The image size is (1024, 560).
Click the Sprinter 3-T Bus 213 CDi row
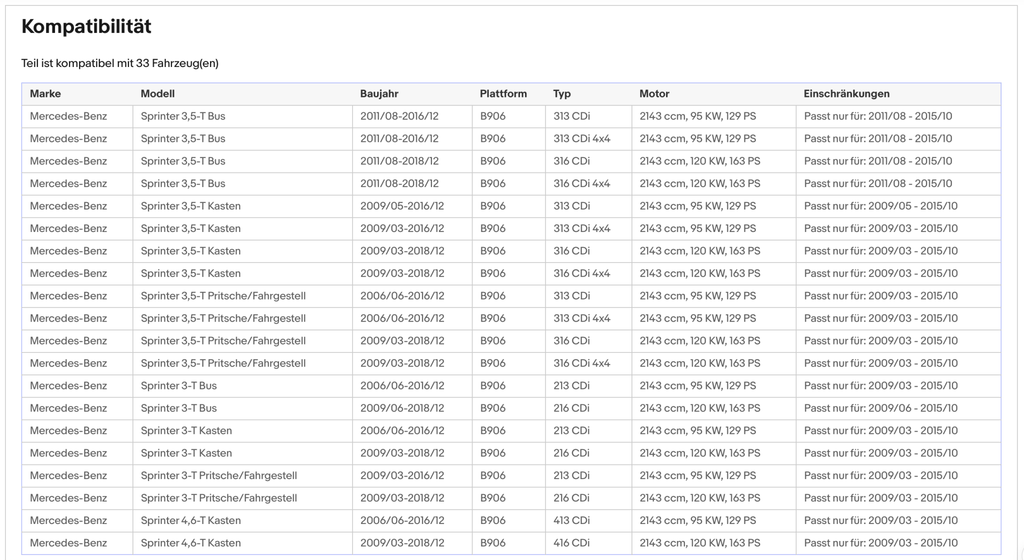511,386
